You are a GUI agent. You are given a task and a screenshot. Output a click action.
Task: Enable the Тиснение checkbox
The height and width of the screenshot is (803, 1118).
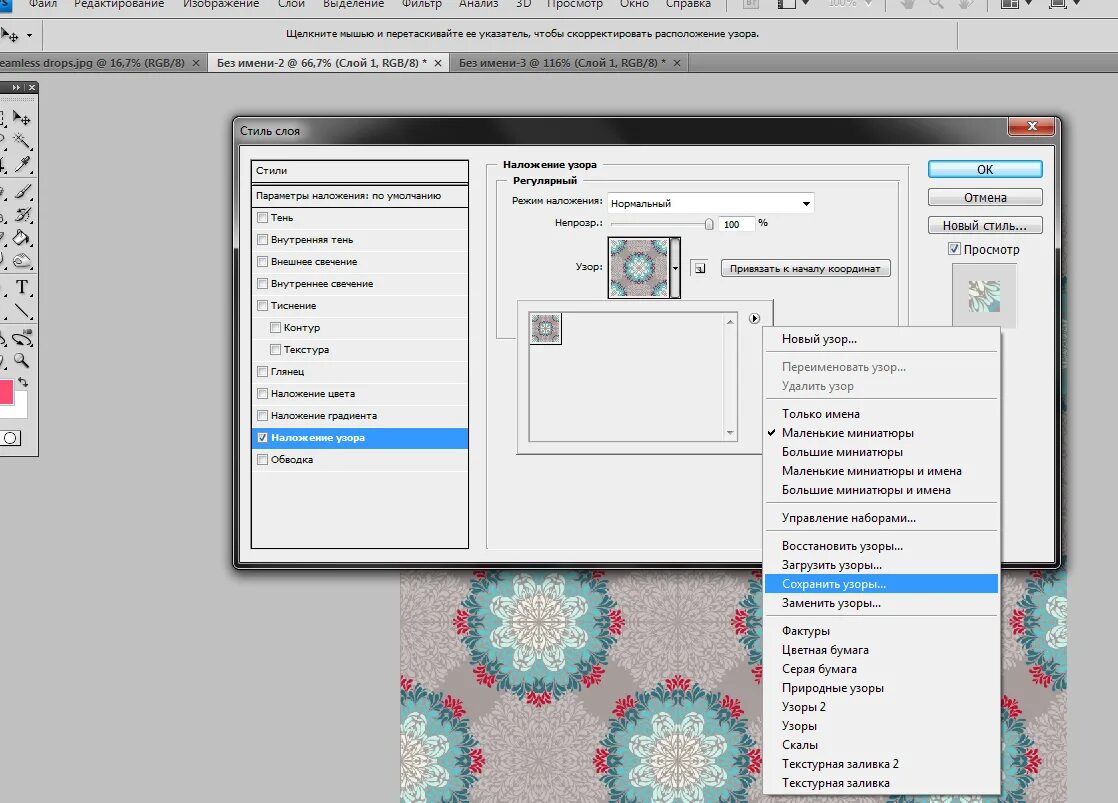pos(262,305)
